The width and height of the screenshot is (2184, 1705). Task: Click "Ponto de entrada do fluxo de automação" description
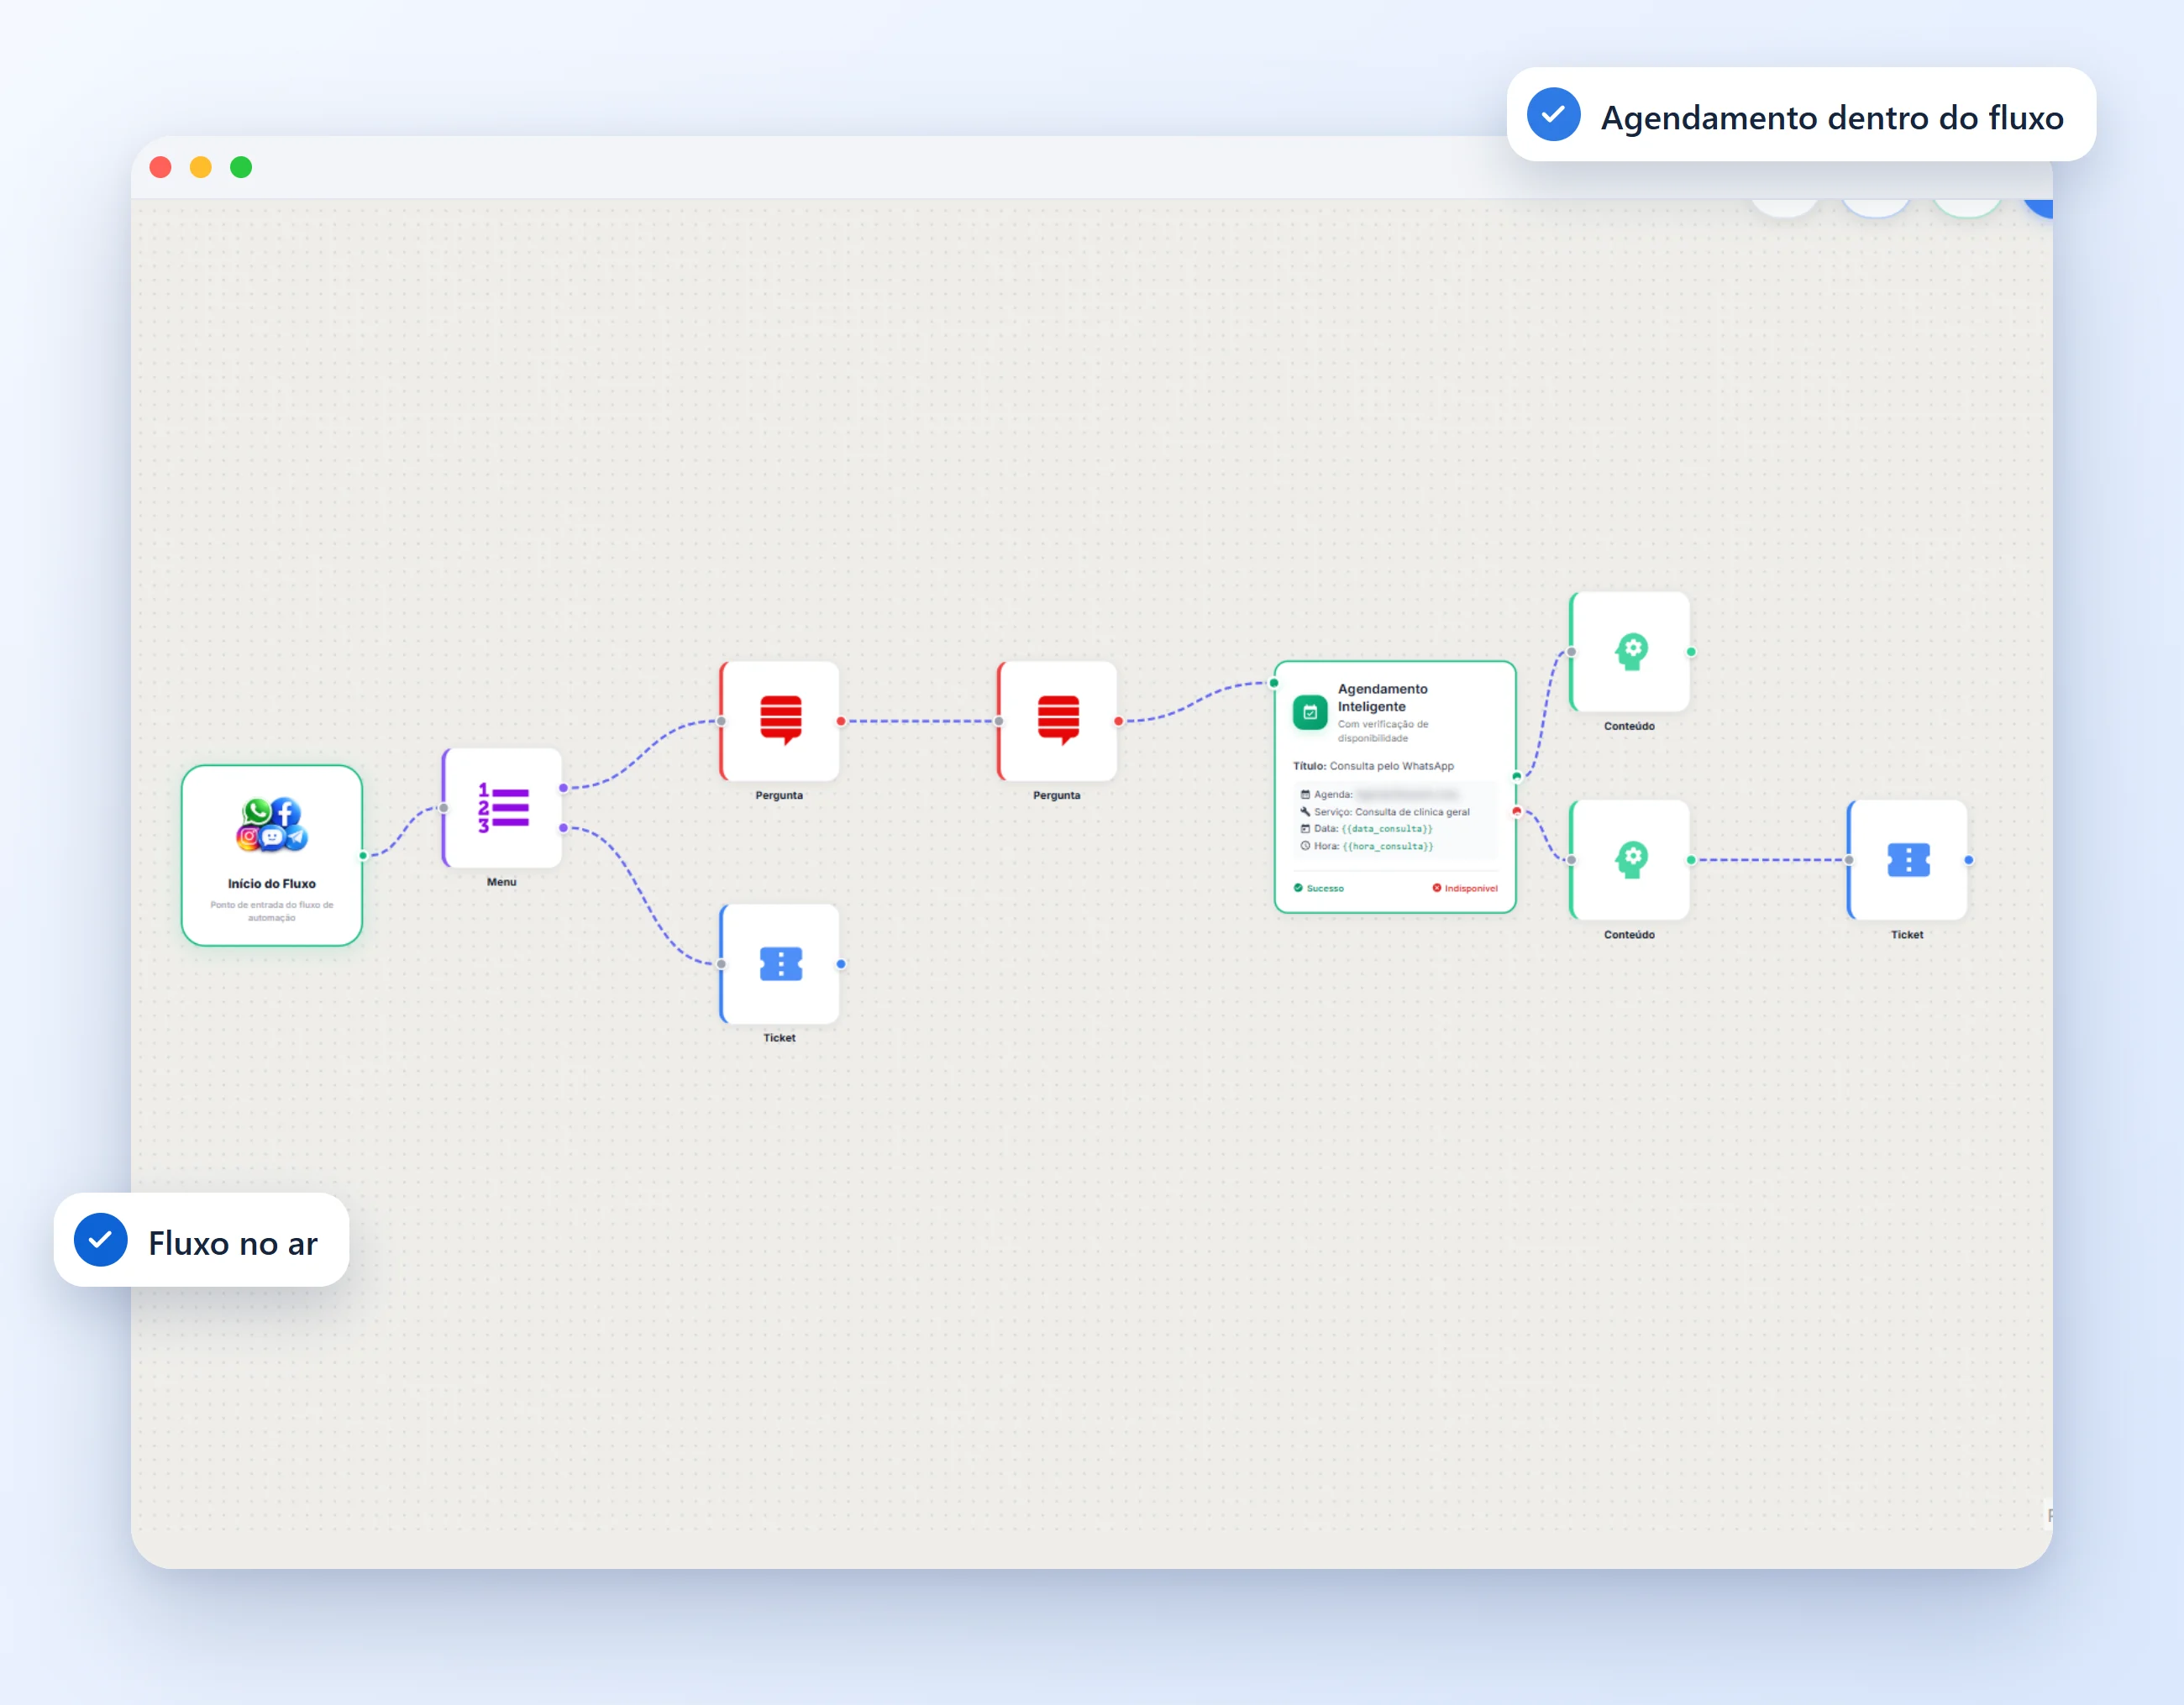[272, 911]
